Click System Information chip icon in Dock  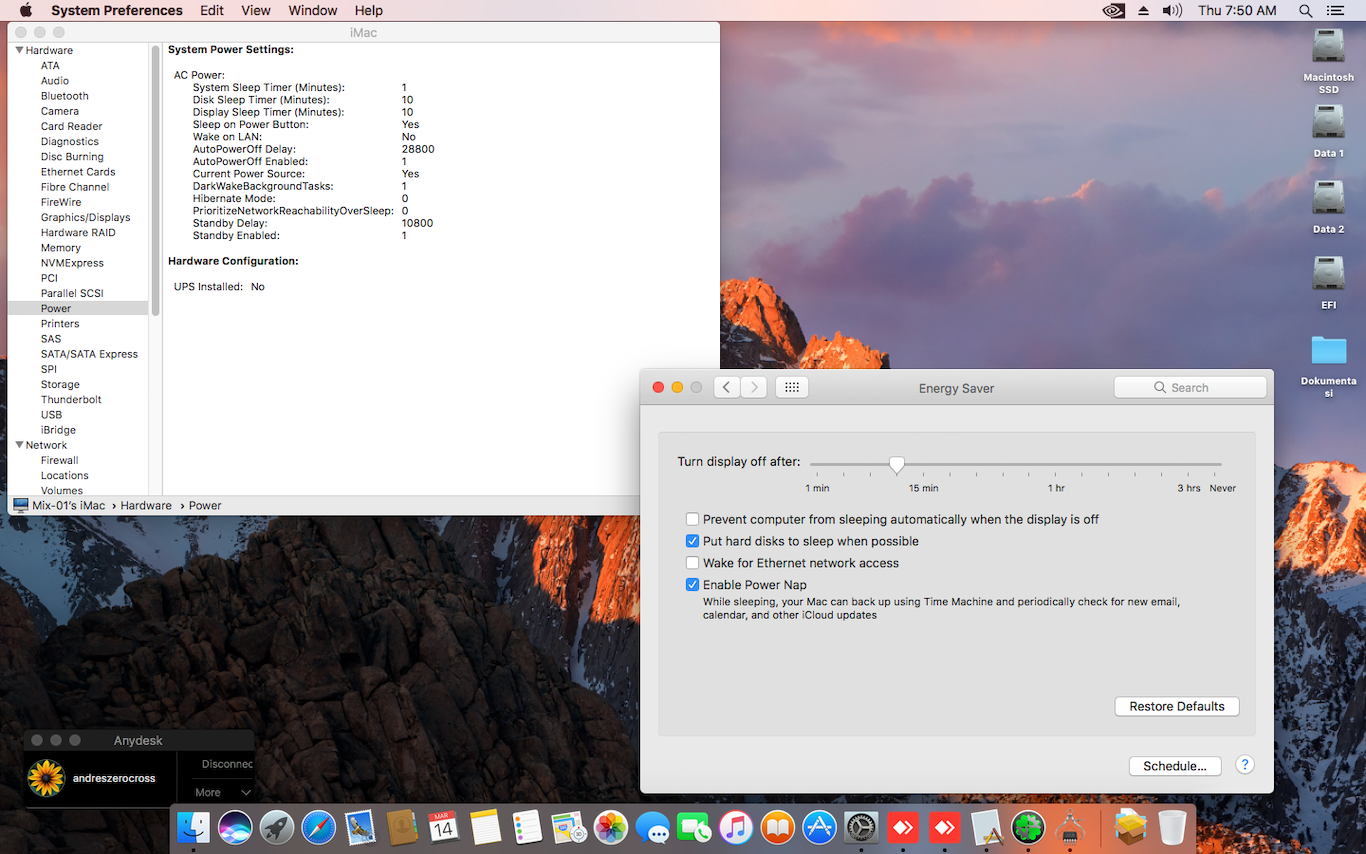tap(1069, 827)
